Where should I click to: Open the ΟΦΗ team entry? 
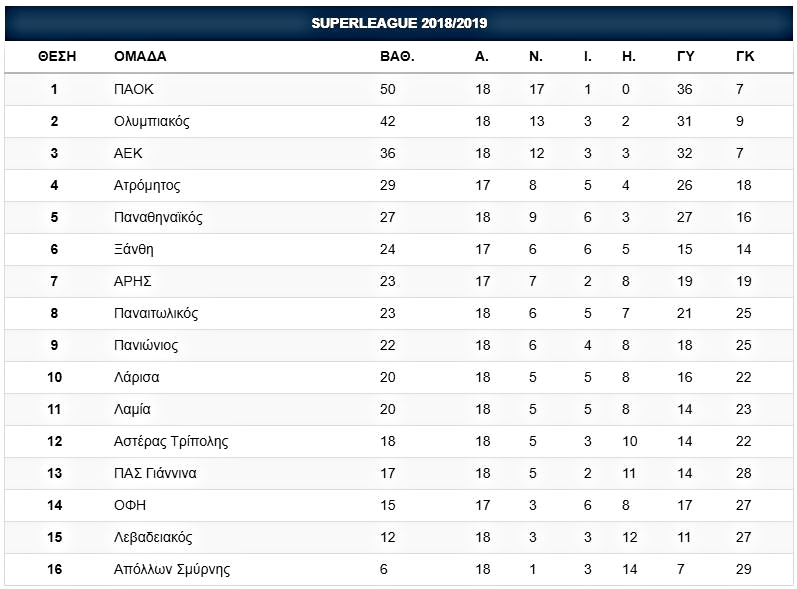coord(130,506)
